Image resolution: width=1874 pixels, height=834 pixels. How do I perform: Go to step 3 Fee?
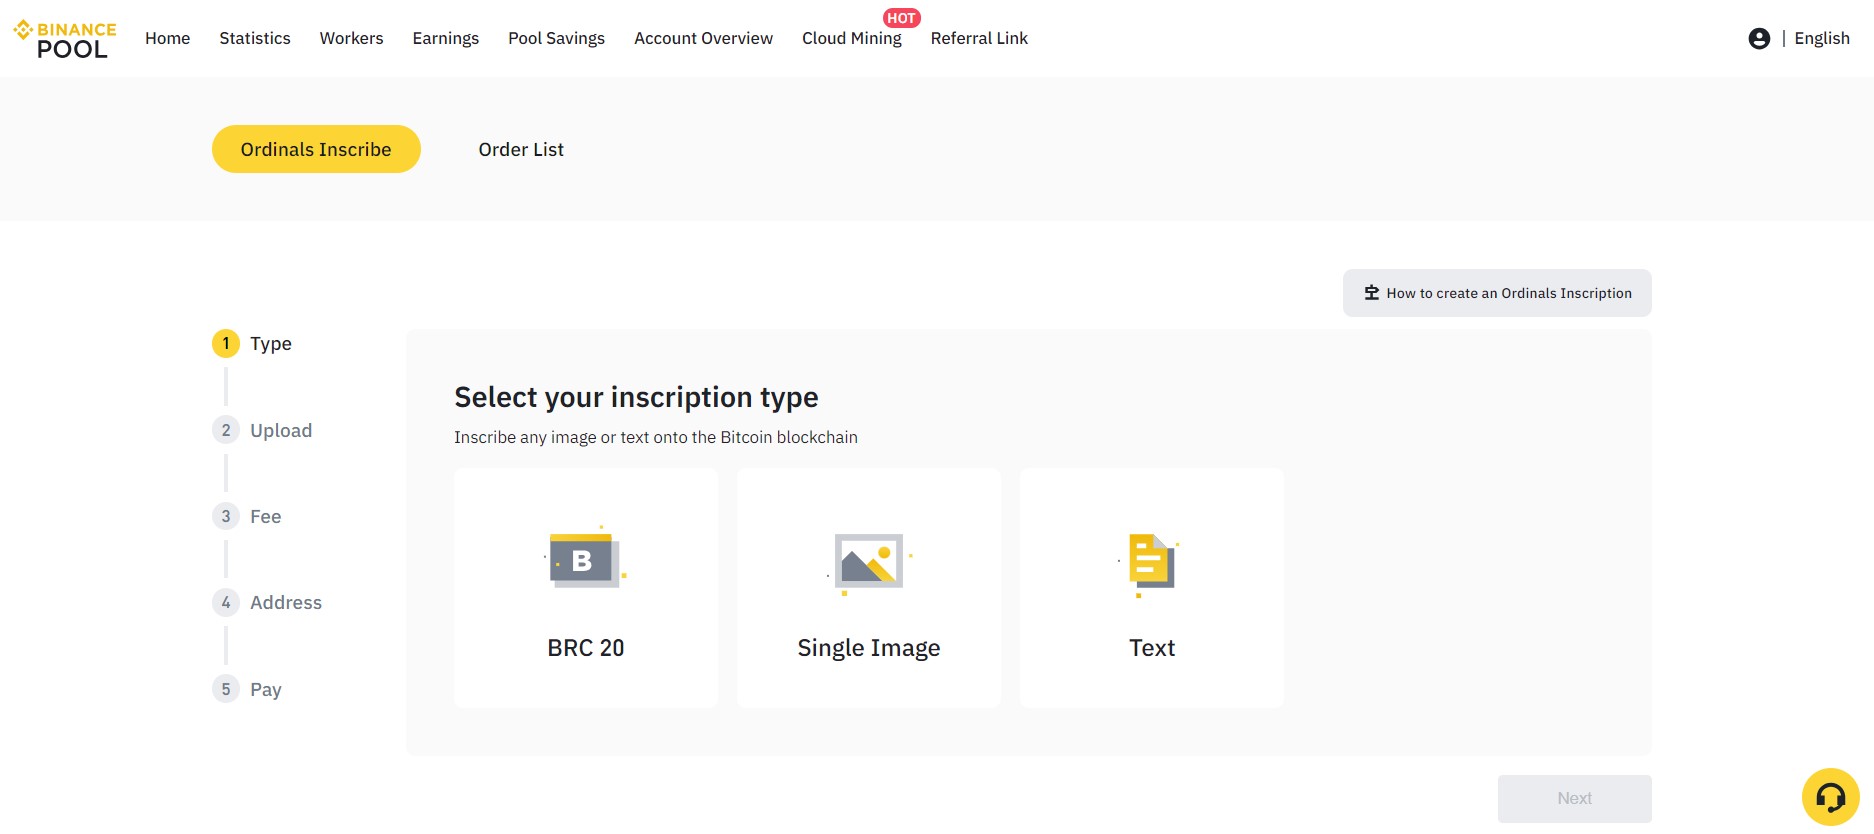(247, 516)
